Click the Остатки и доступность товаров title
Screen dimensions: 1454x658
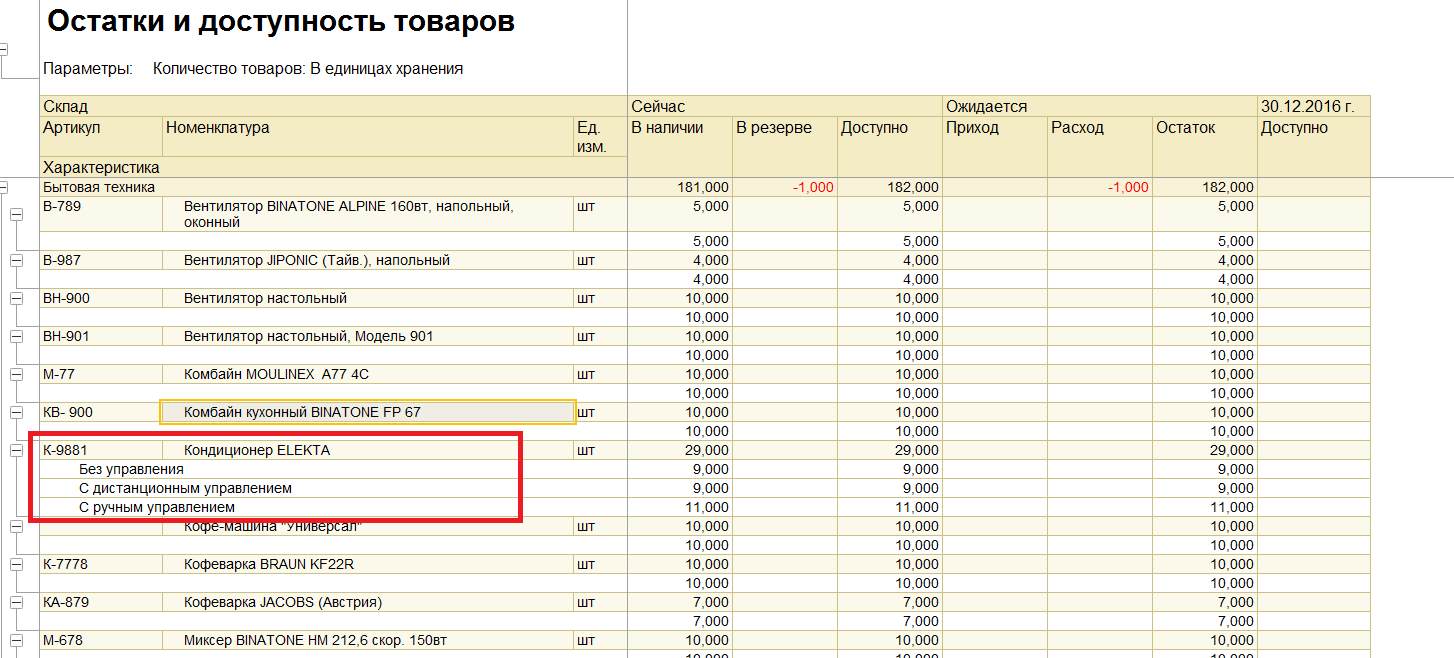tap(281, 22)
